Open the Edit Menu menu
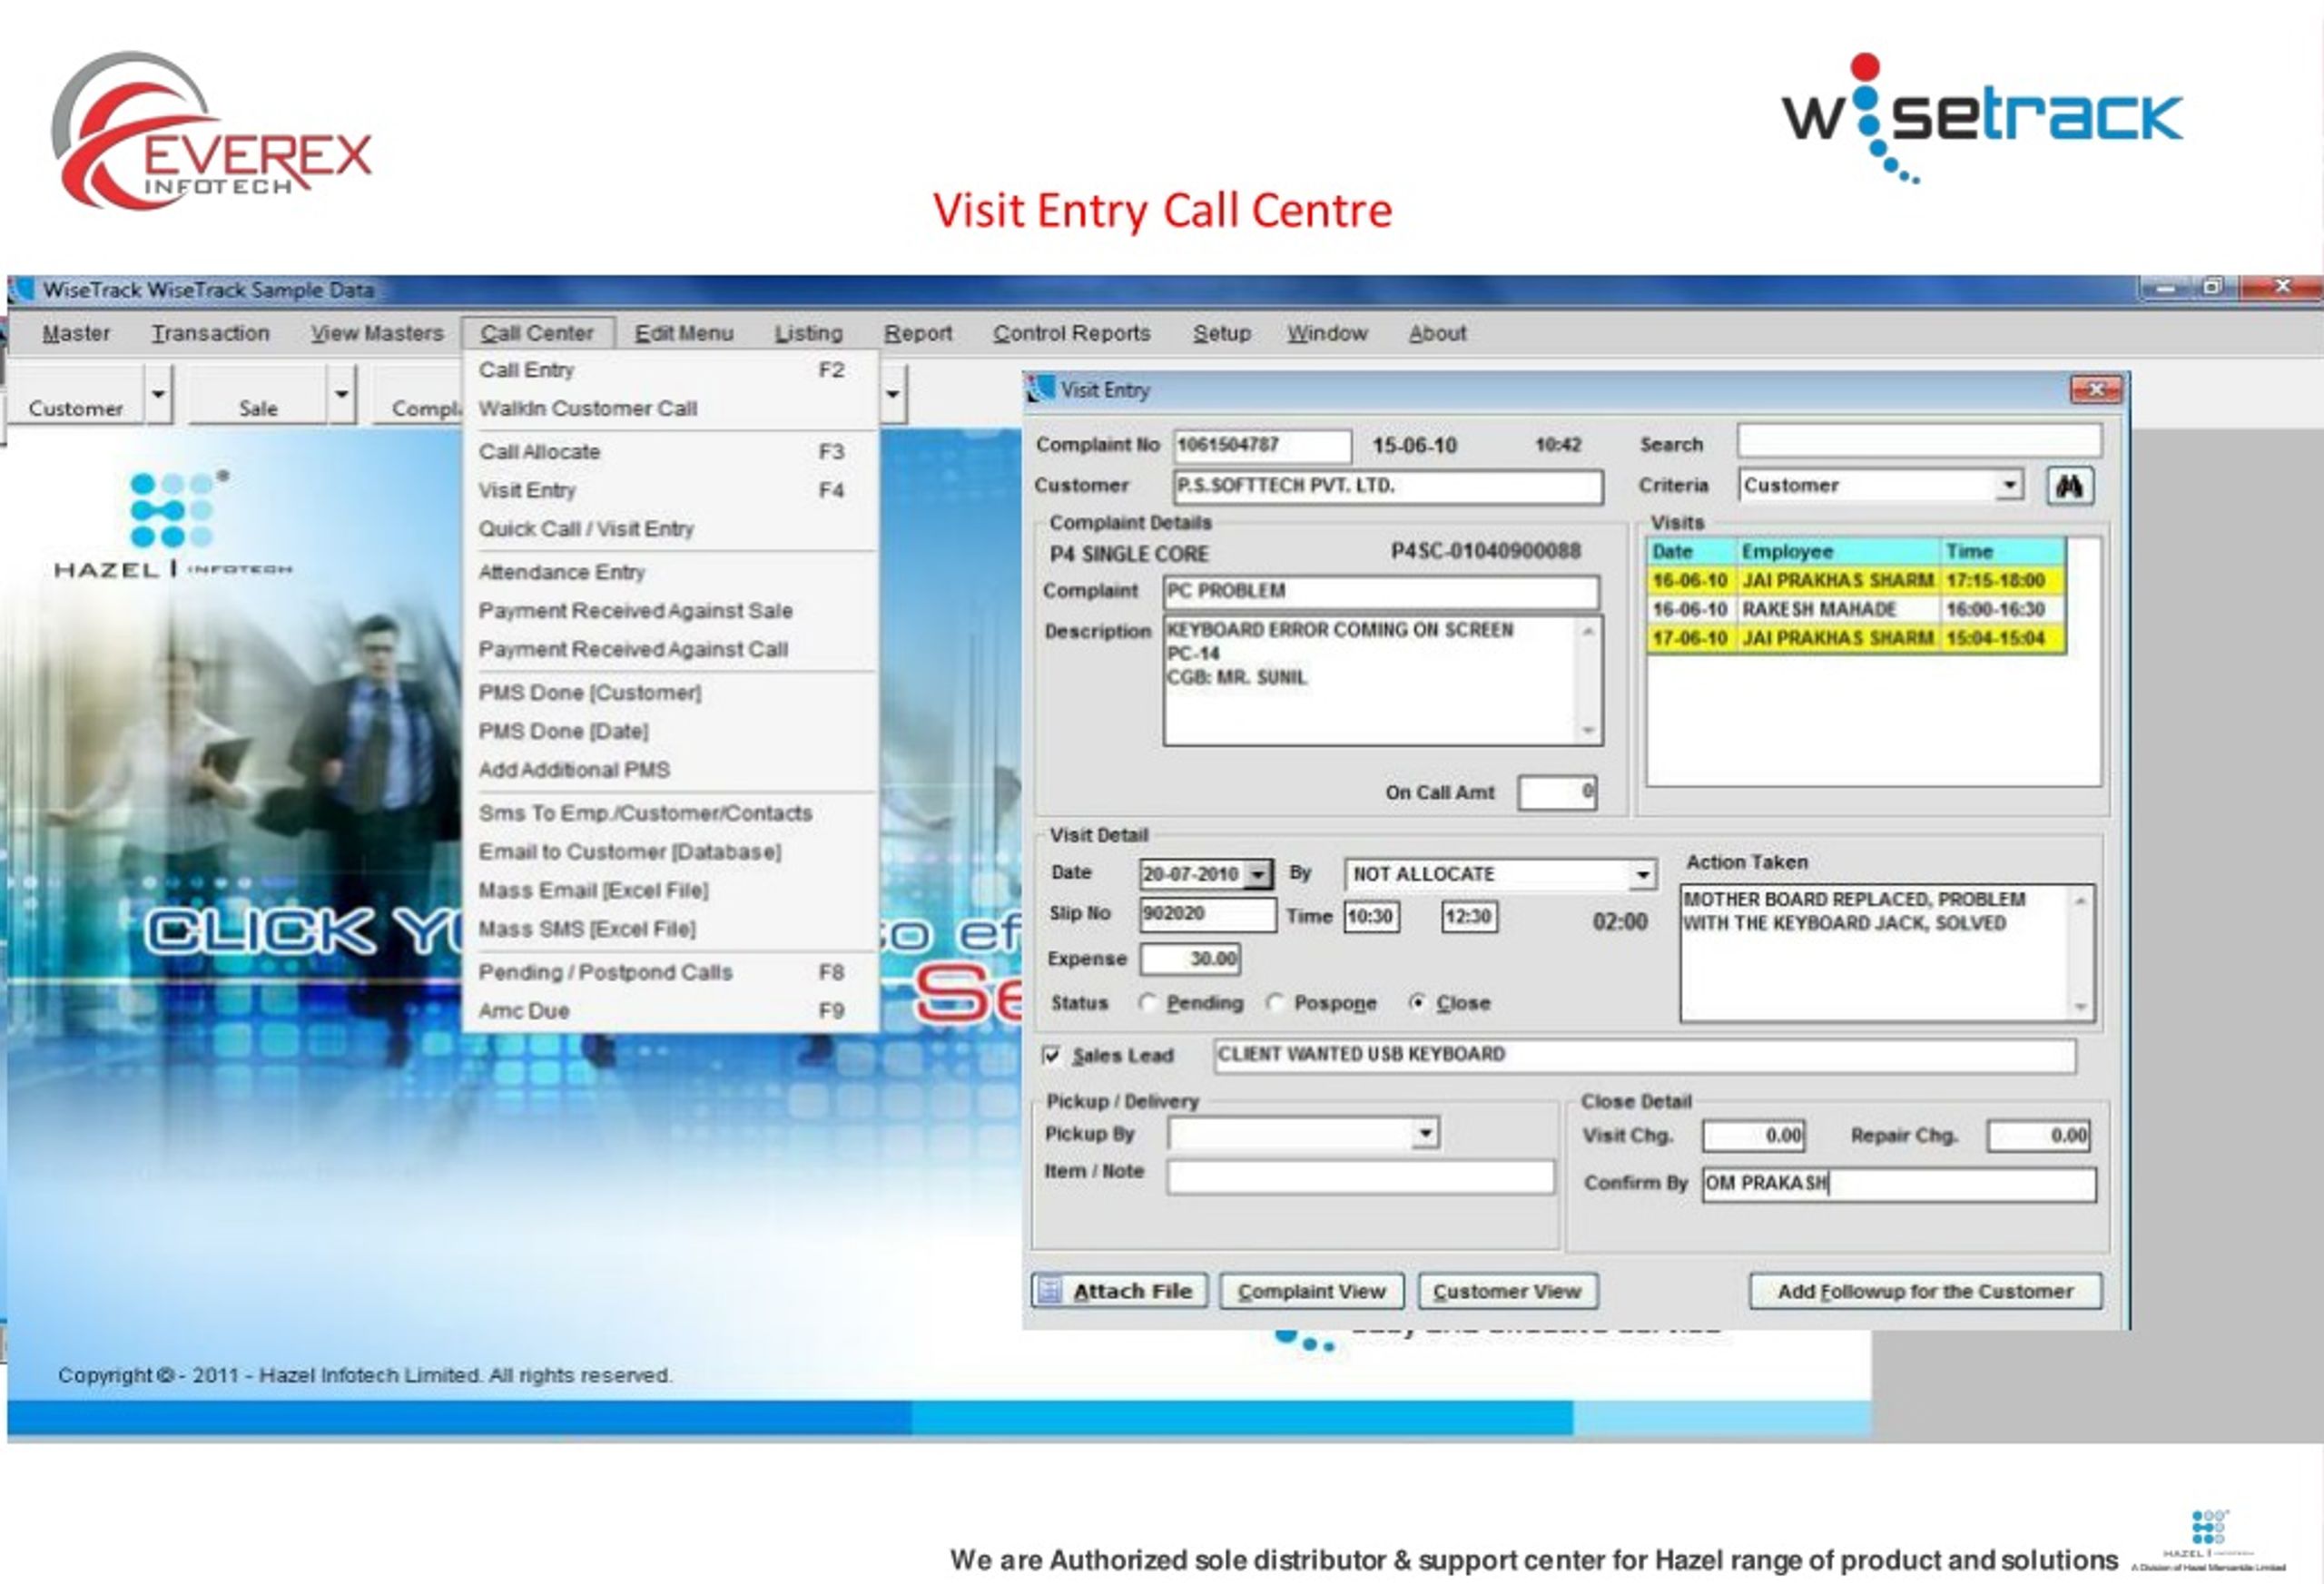 pyautogui.click(x=684, y=333)
